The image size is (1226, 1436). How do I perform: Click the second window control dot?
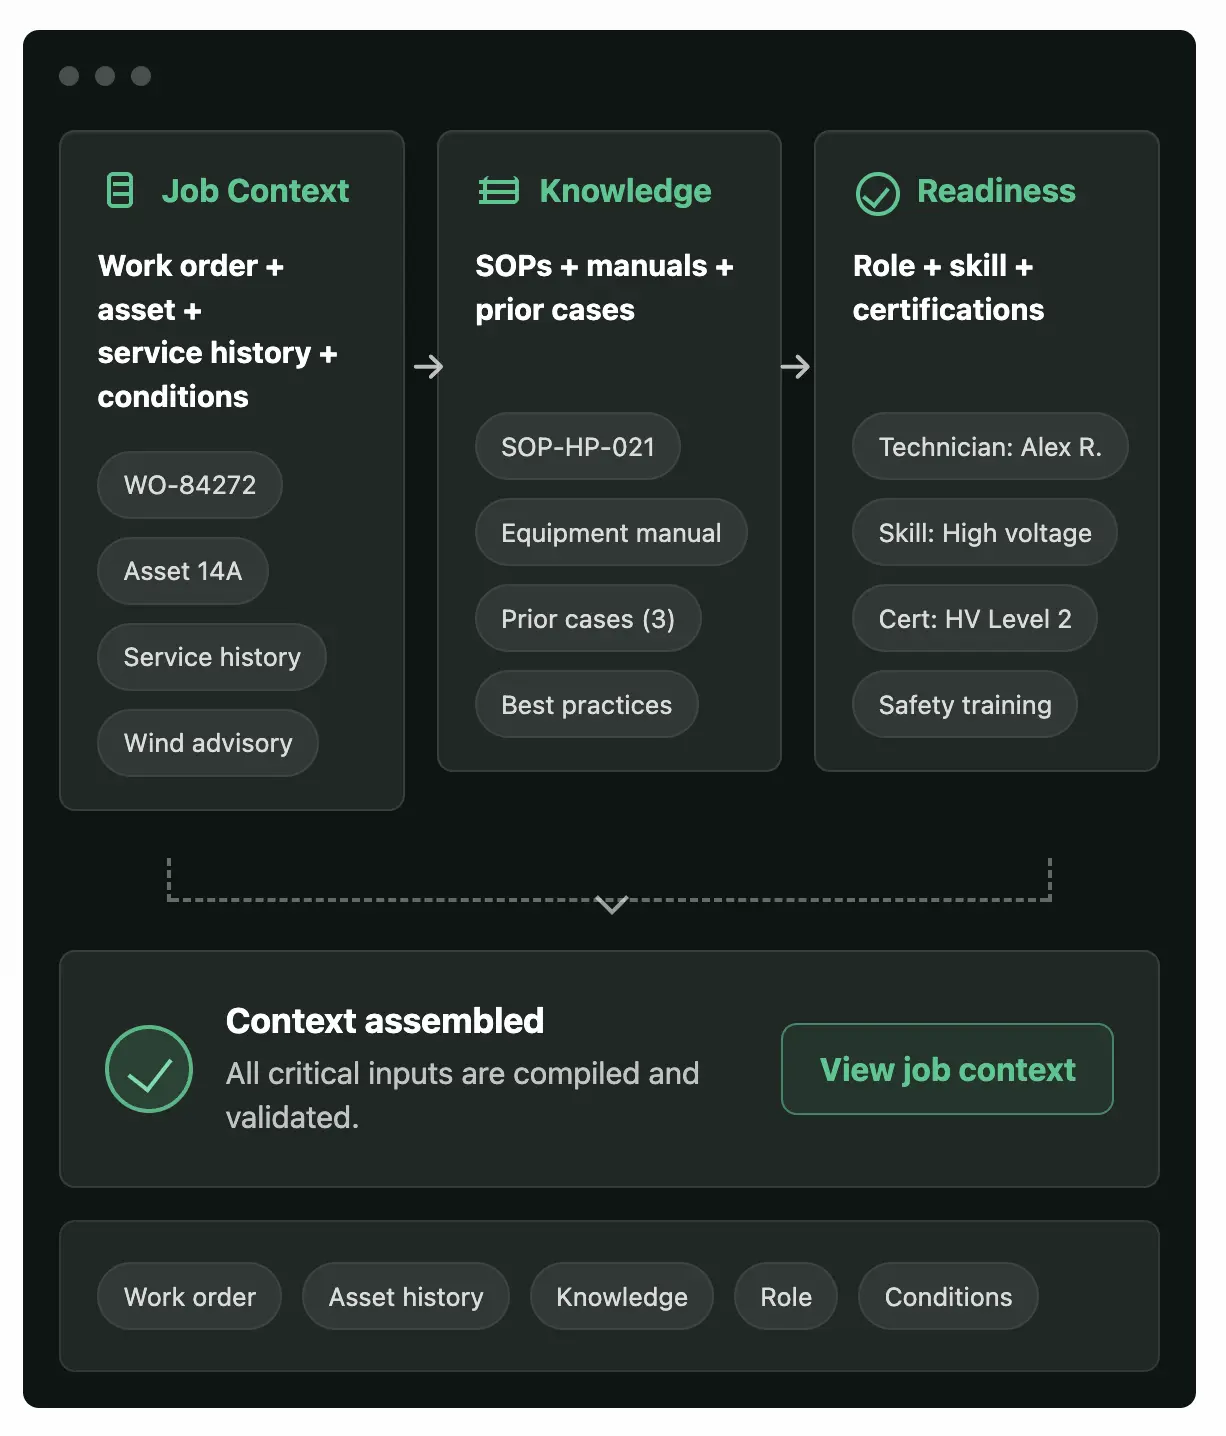point(105,76)
